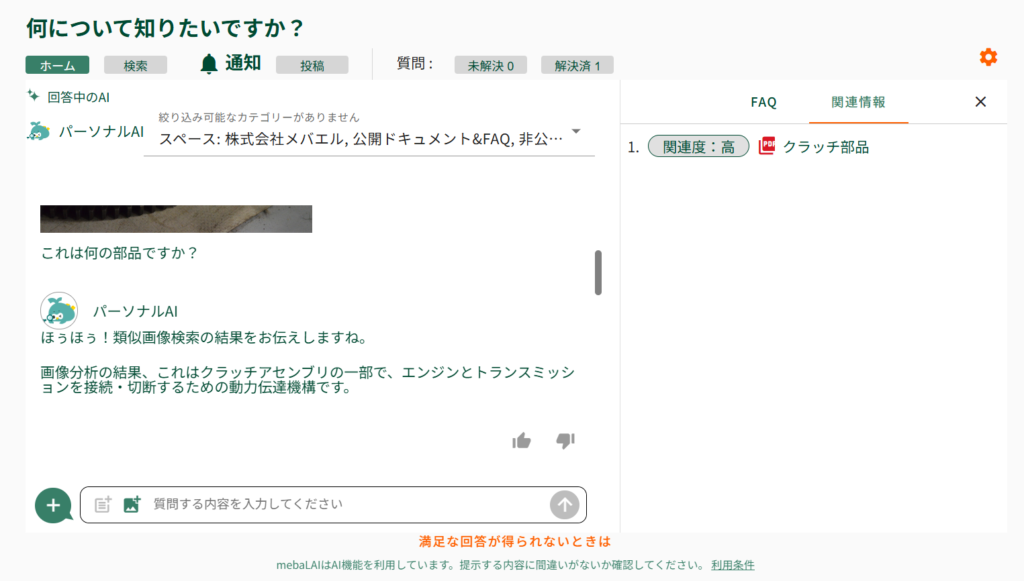This screenshot has width=1024, height=581.
Task: Show 解決済 1 questions
Action: [577, 65]
